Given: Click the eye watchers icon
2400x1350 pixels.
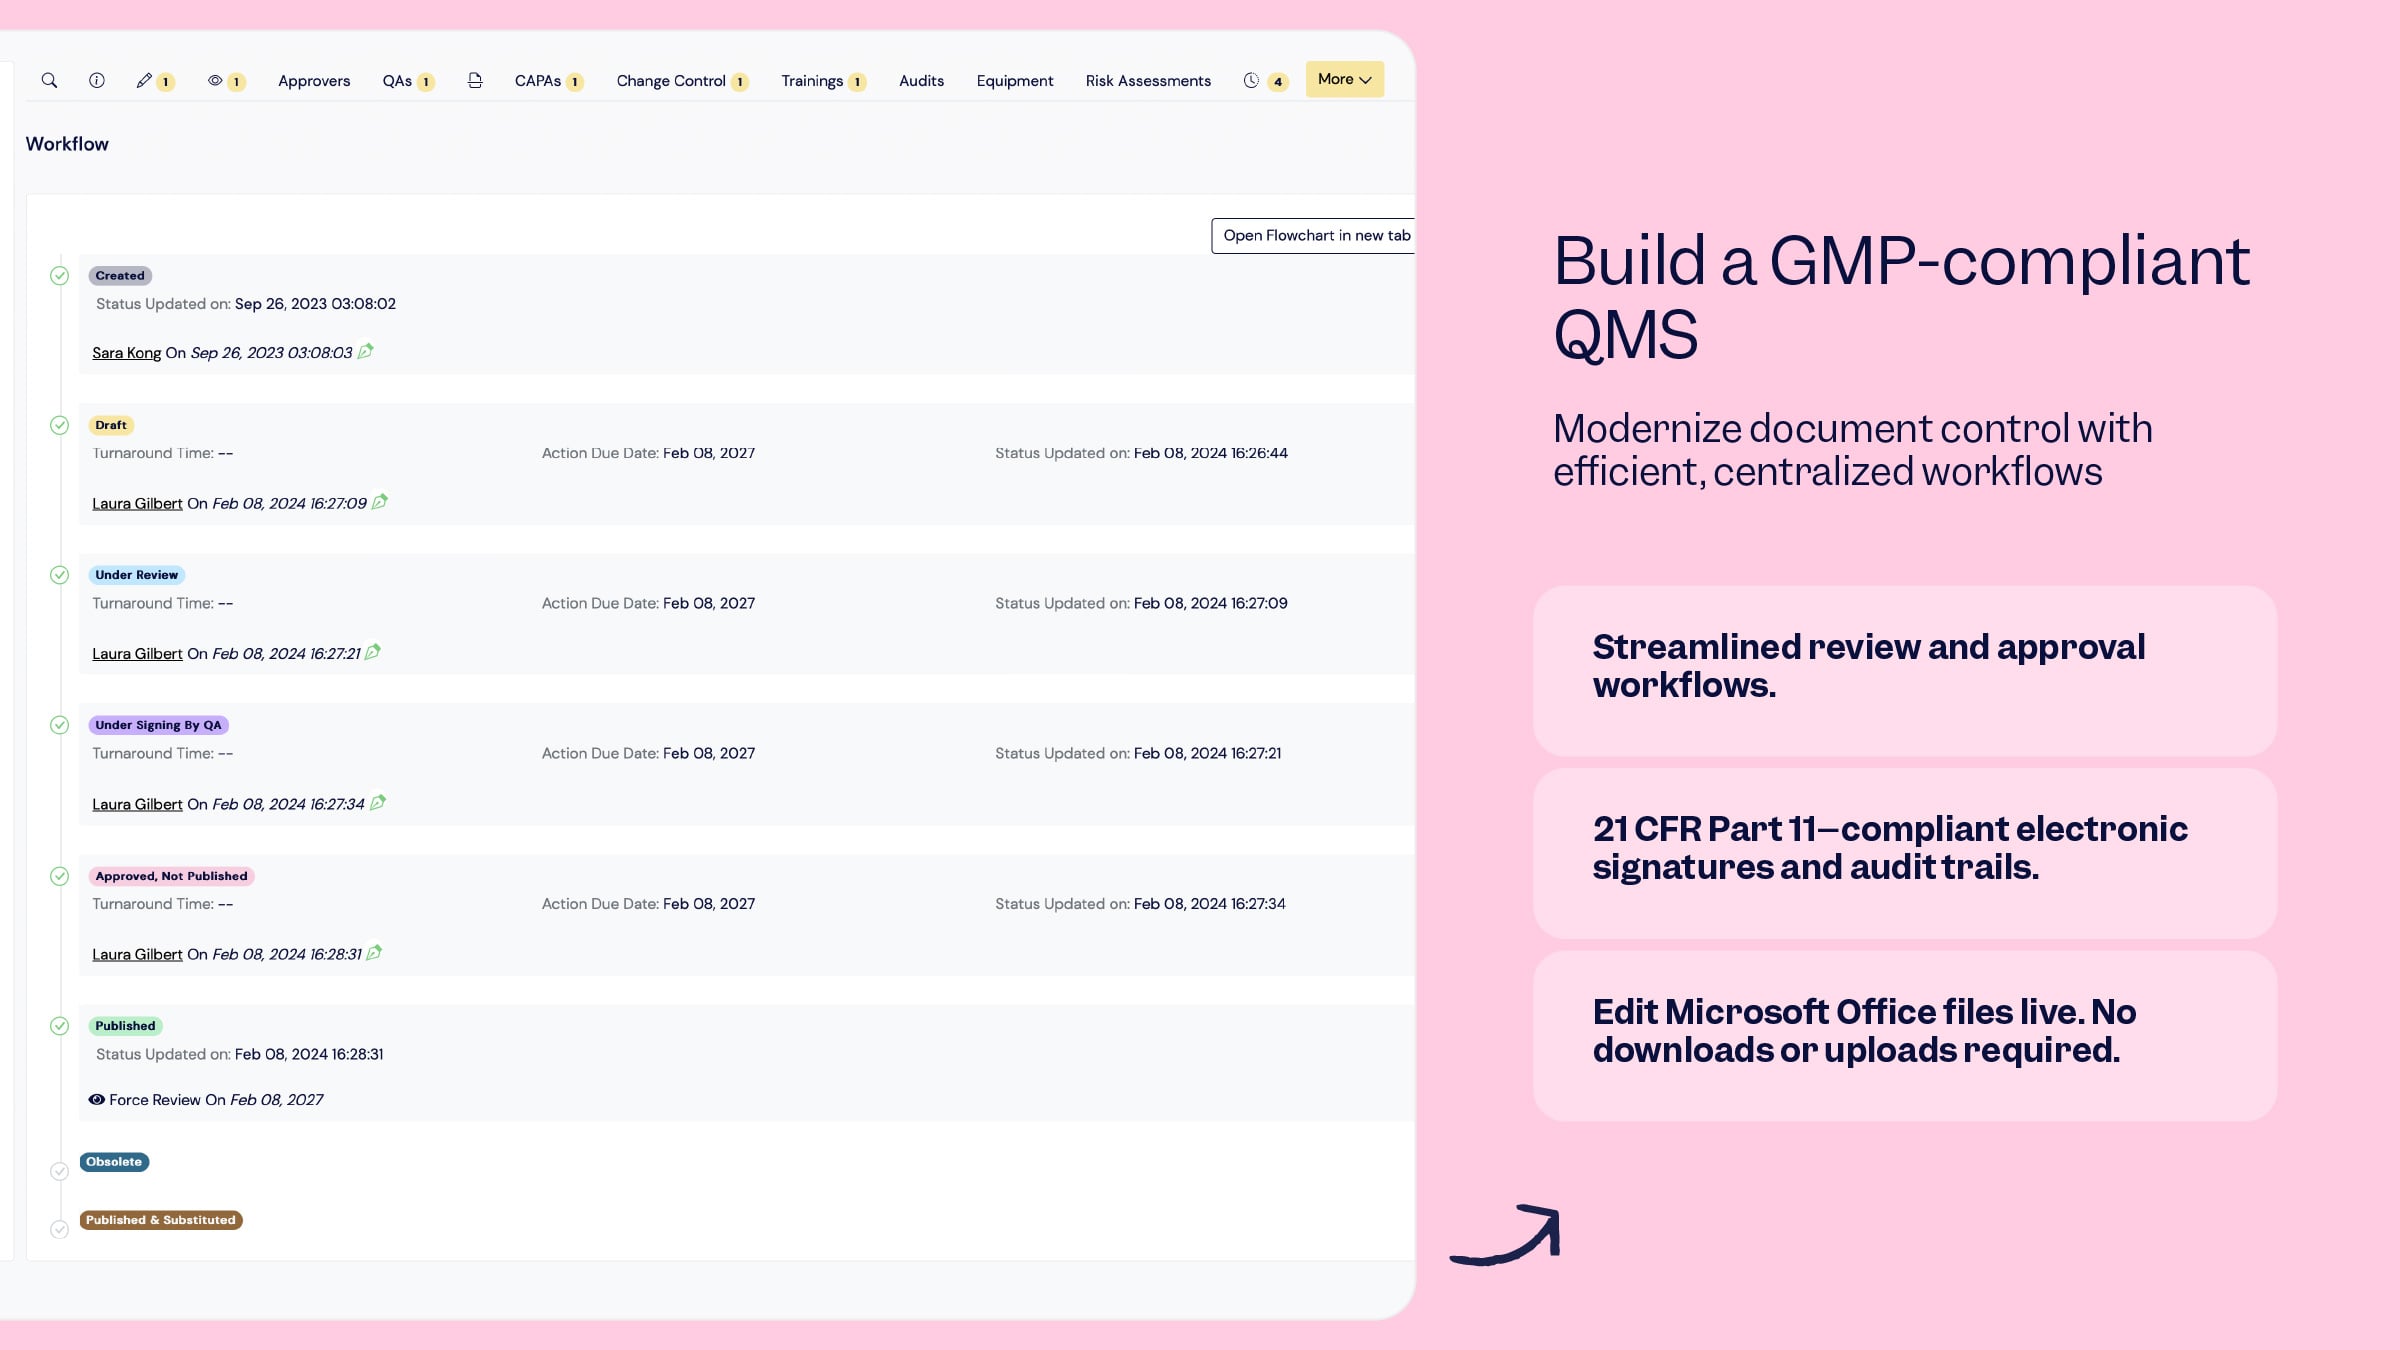Looking at the screenshot, I should coord(215,80).
